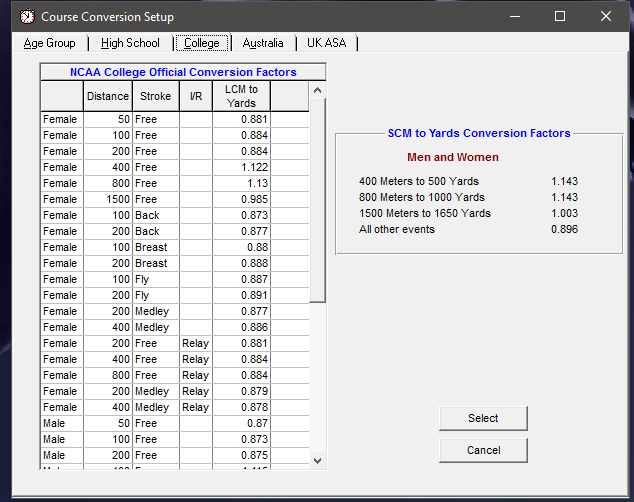Click factor 0.891 for Female 200 Fly
634x502 pixels.
click(x=241, y=295)
